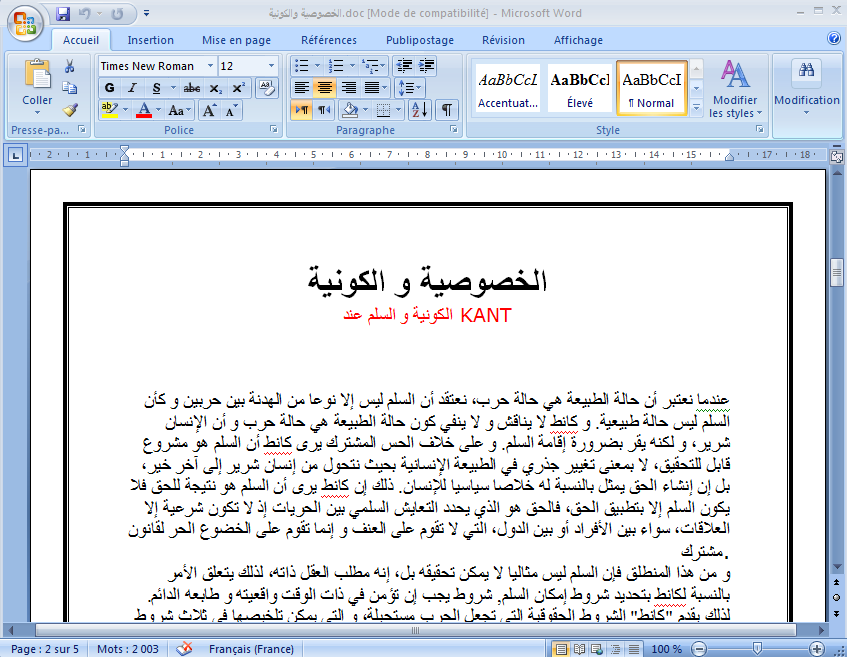Toggle center alignment

point(325,88)
